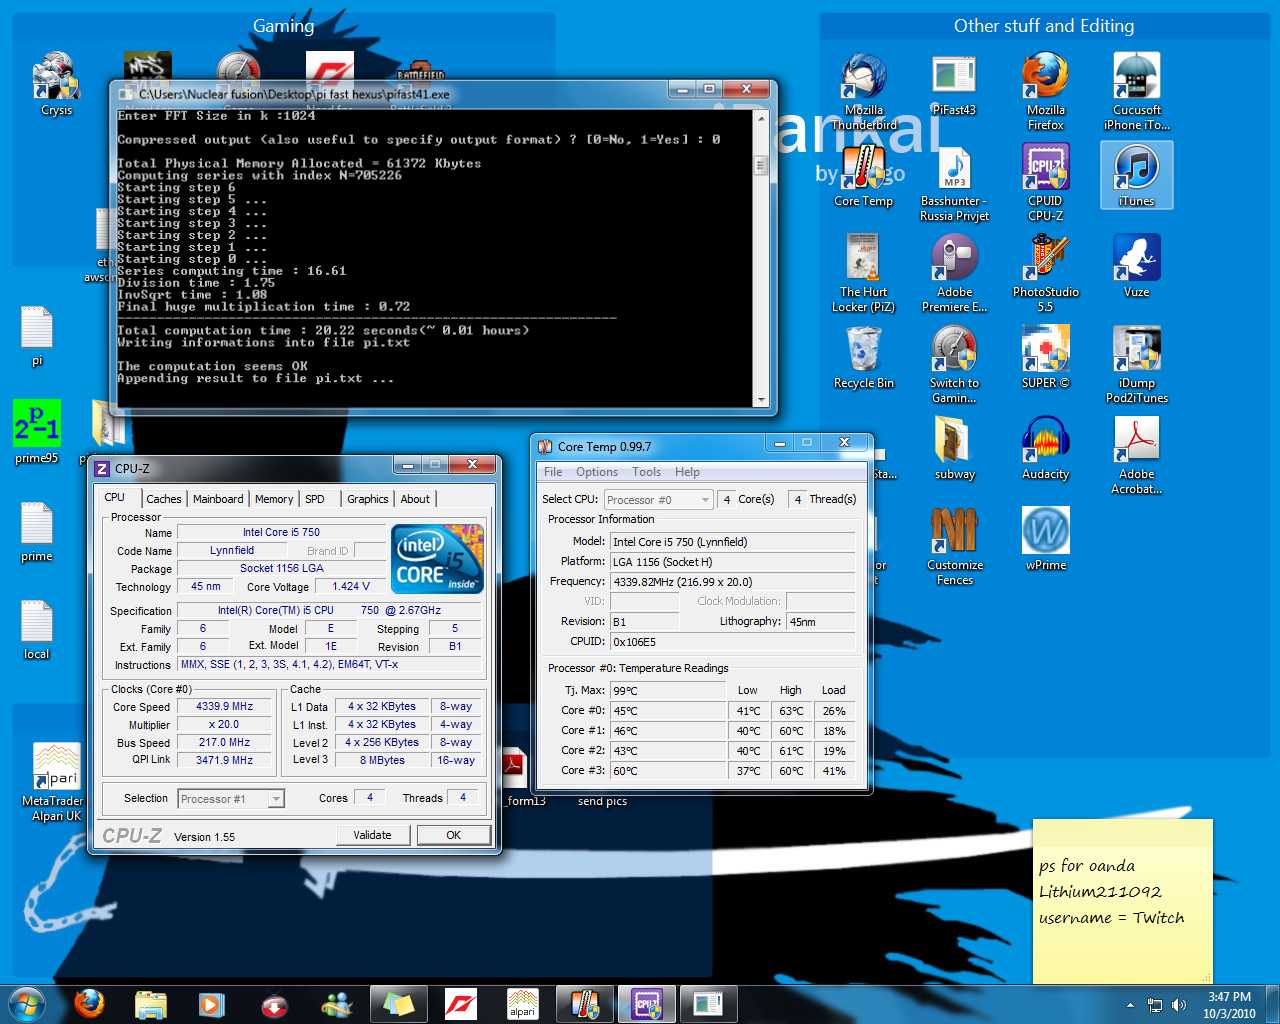Open Firefox from the taskbar
The image size is (1280, 1024).
89,1003
